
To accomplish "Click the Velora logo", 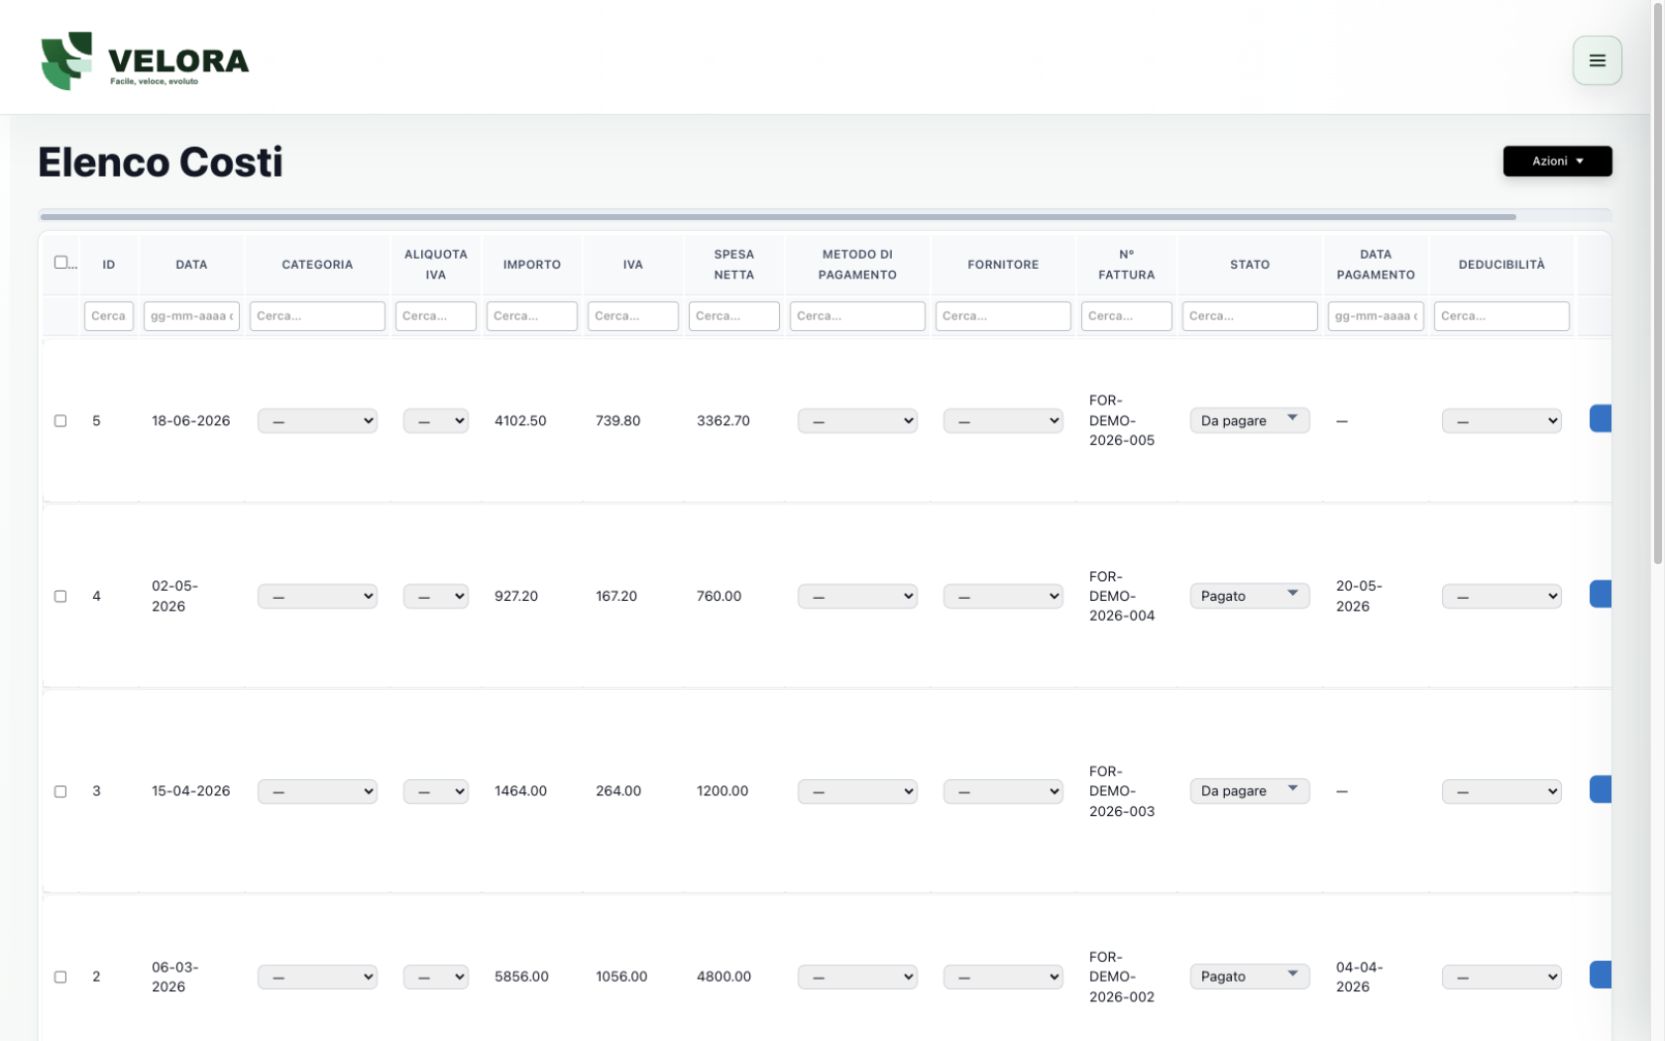I will tap(145, 61).
